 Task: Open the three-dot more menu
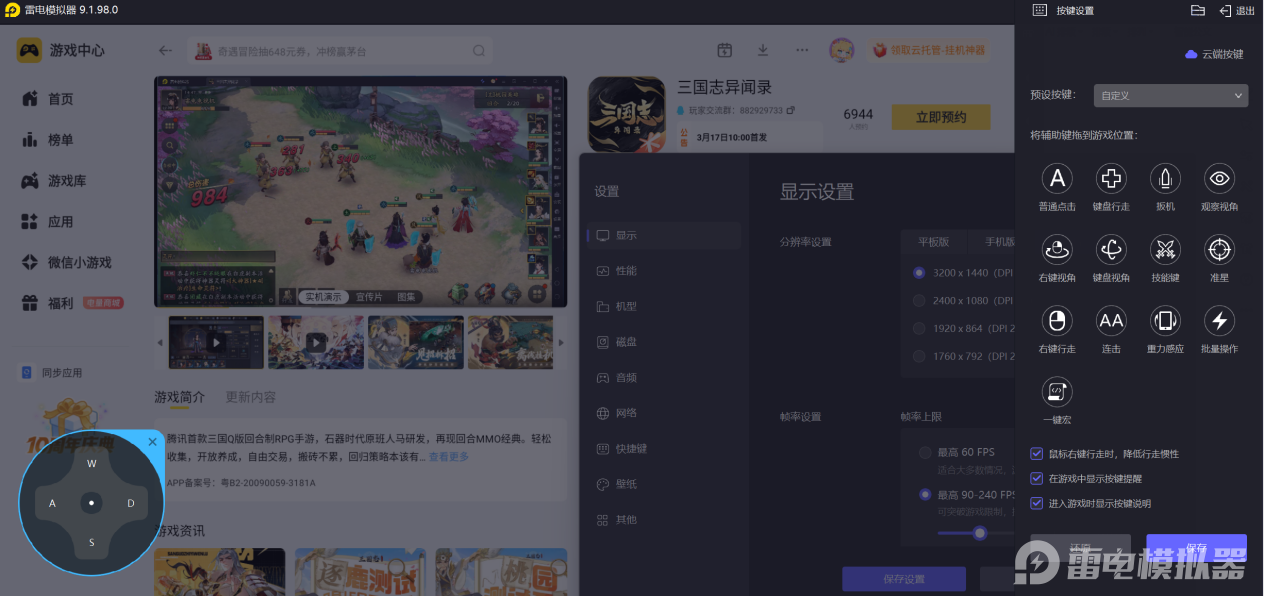point(802,50)
